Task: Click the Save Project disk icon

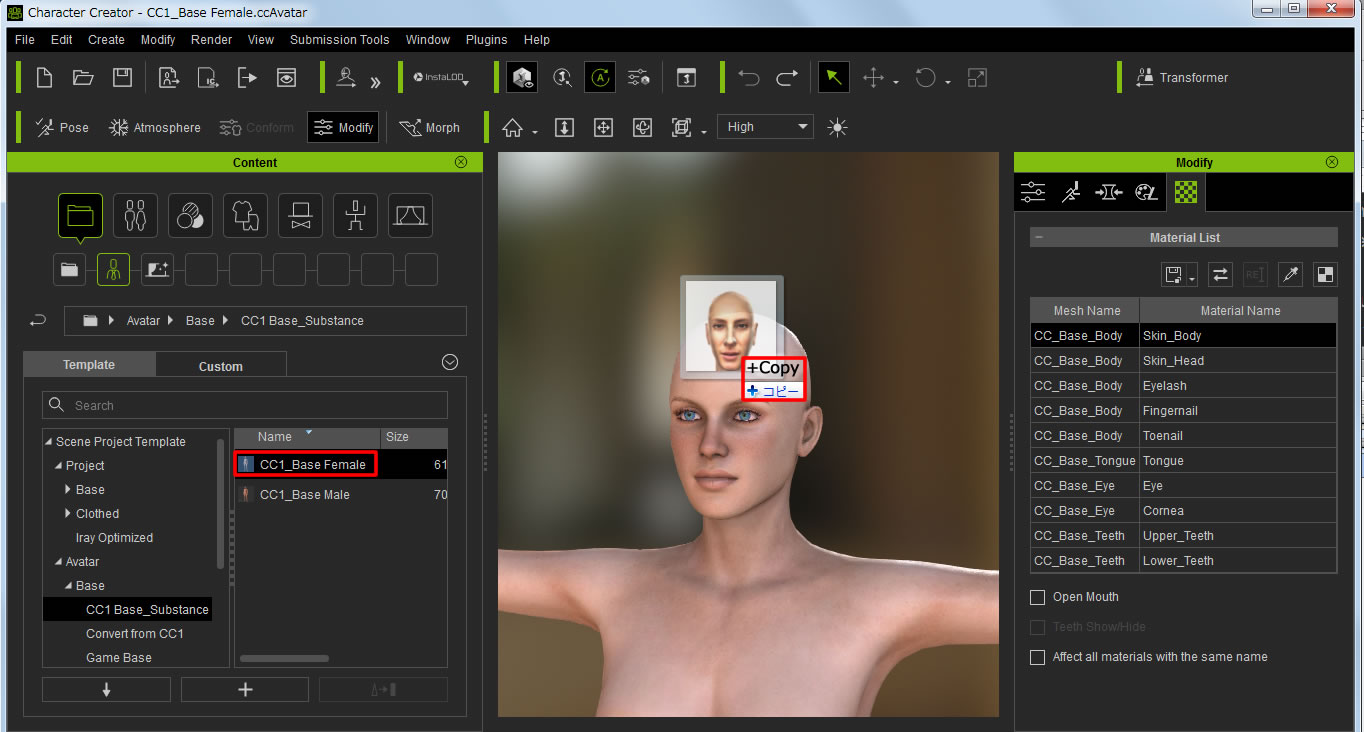Action: click(122, 78)
